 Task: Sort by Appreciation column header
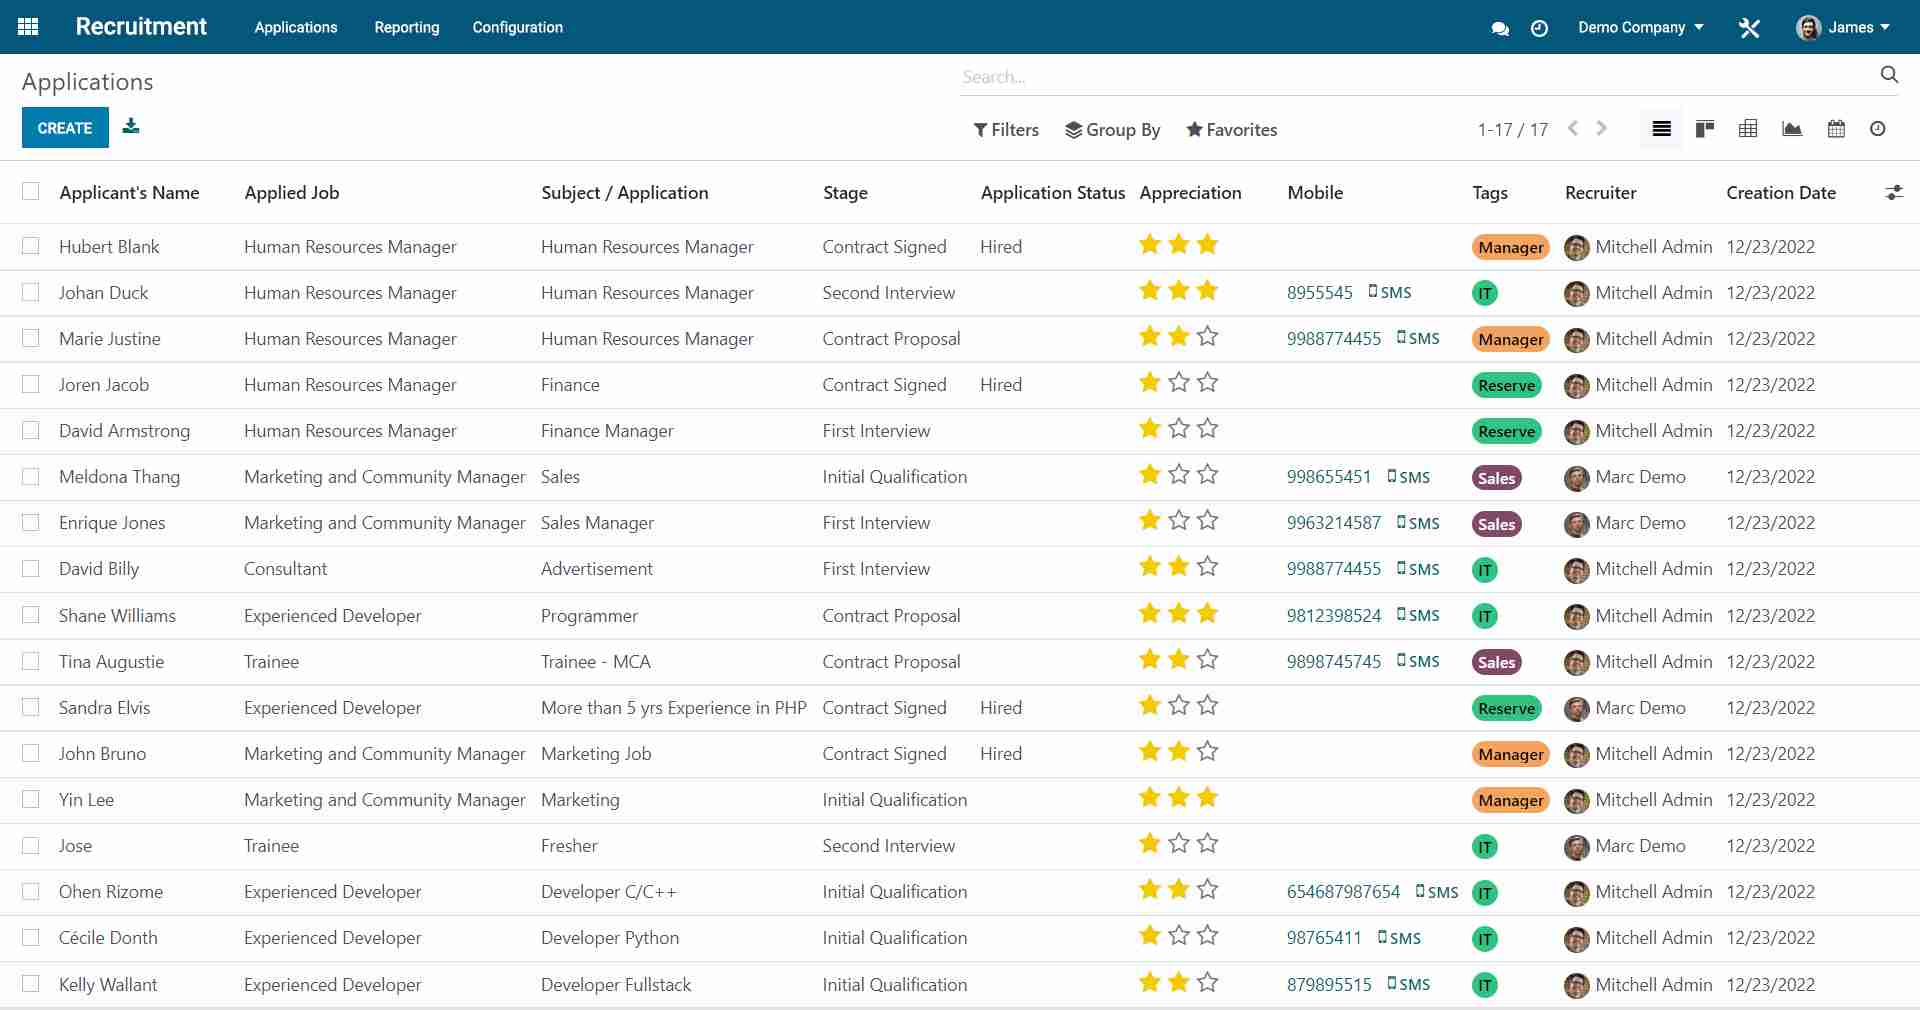tap(1190, 193)
